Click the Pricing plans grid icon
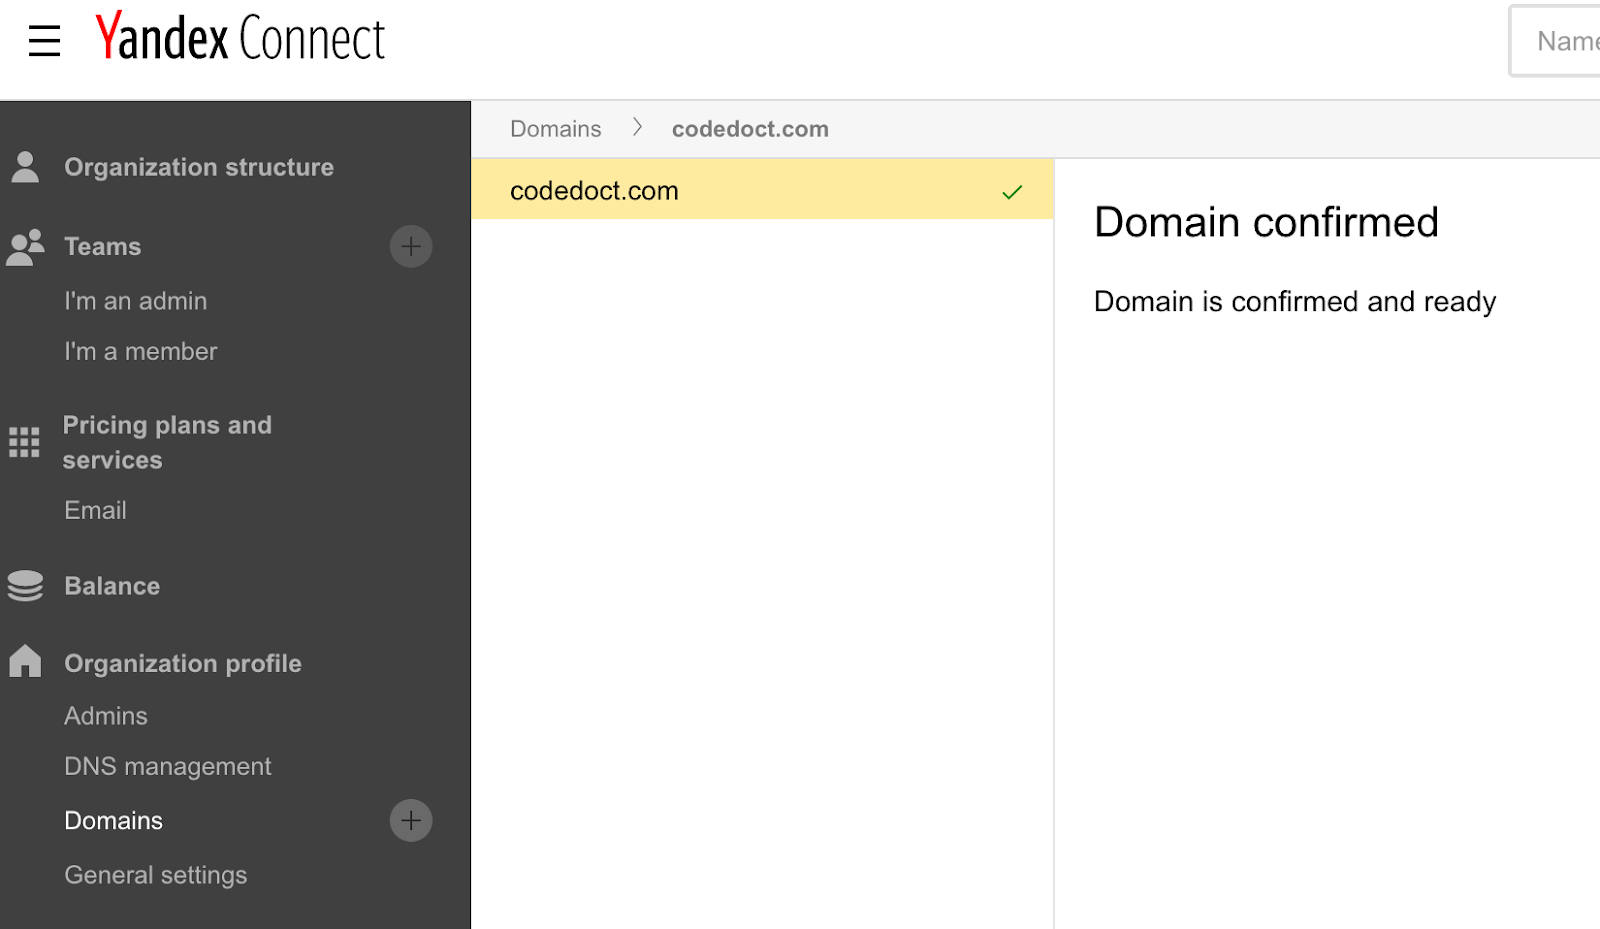The image size is (1600, 929). click(x=24, y=441)
